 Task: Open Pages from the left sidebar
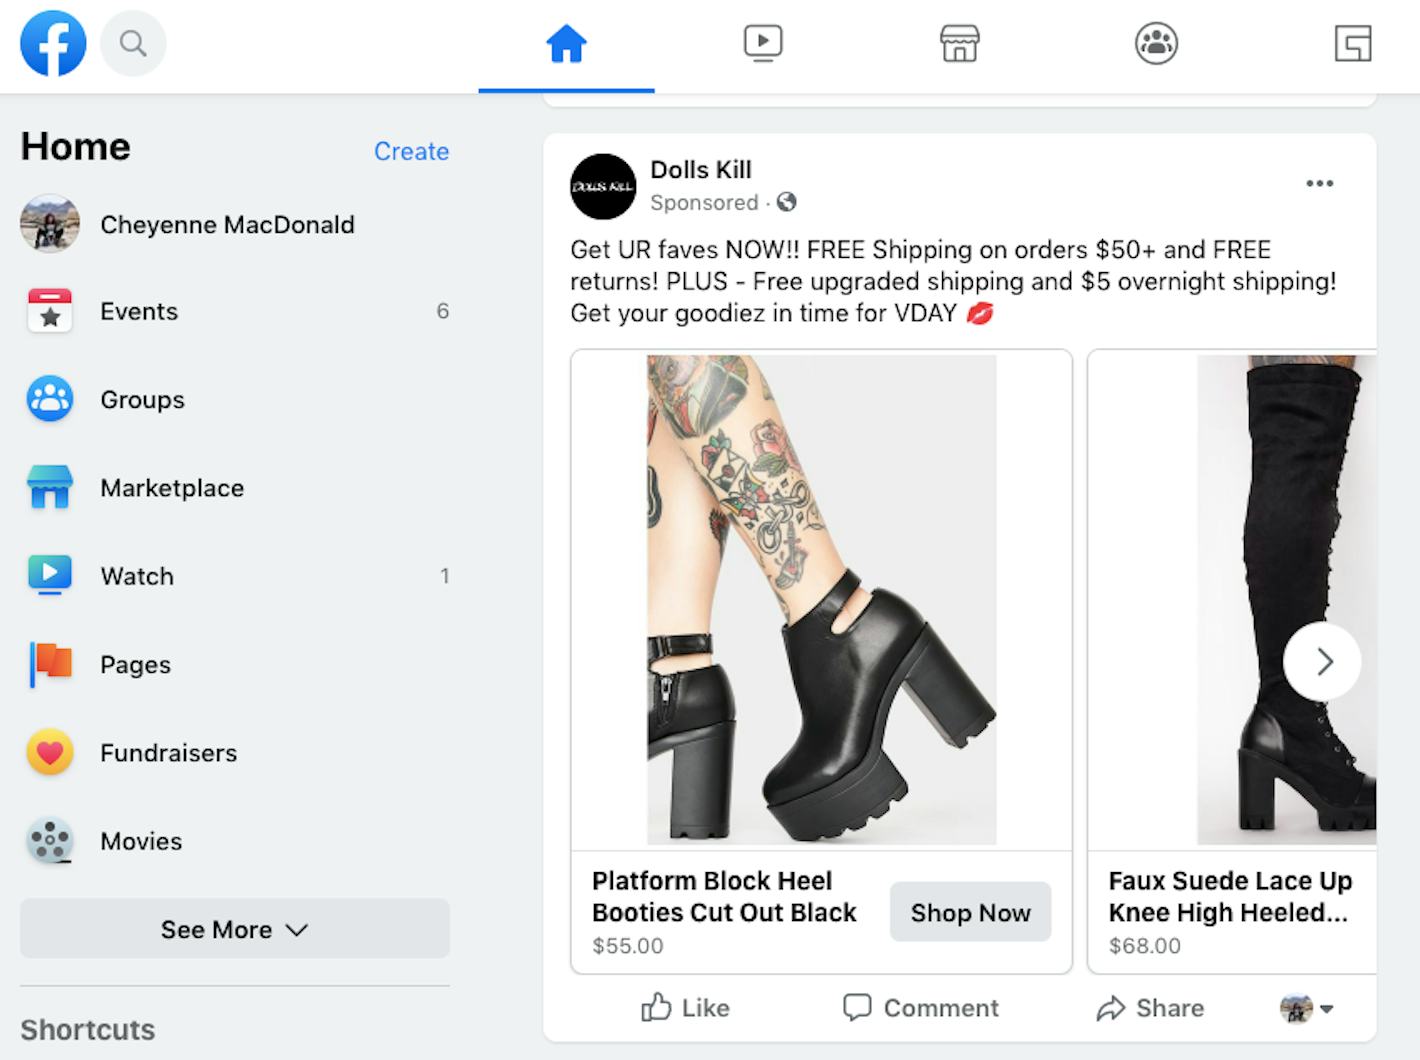tap(135, 664)
